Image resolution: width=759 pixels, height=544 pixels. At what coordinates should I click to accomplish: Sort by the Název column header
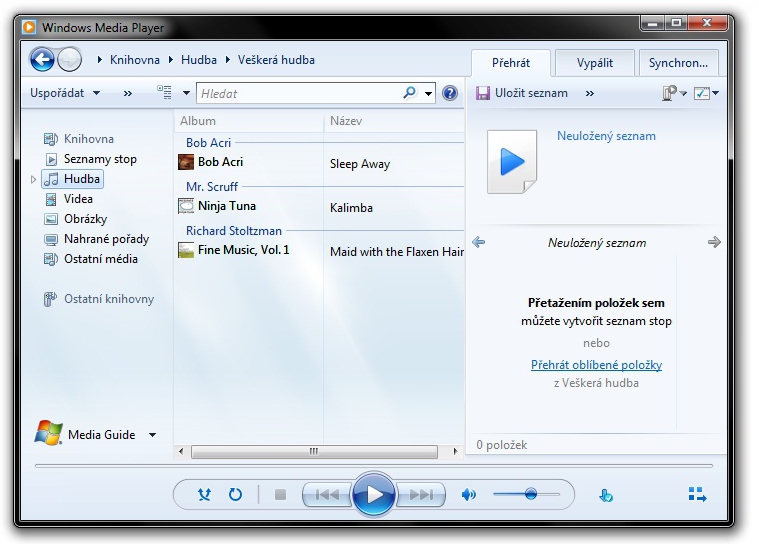[394, 121]
